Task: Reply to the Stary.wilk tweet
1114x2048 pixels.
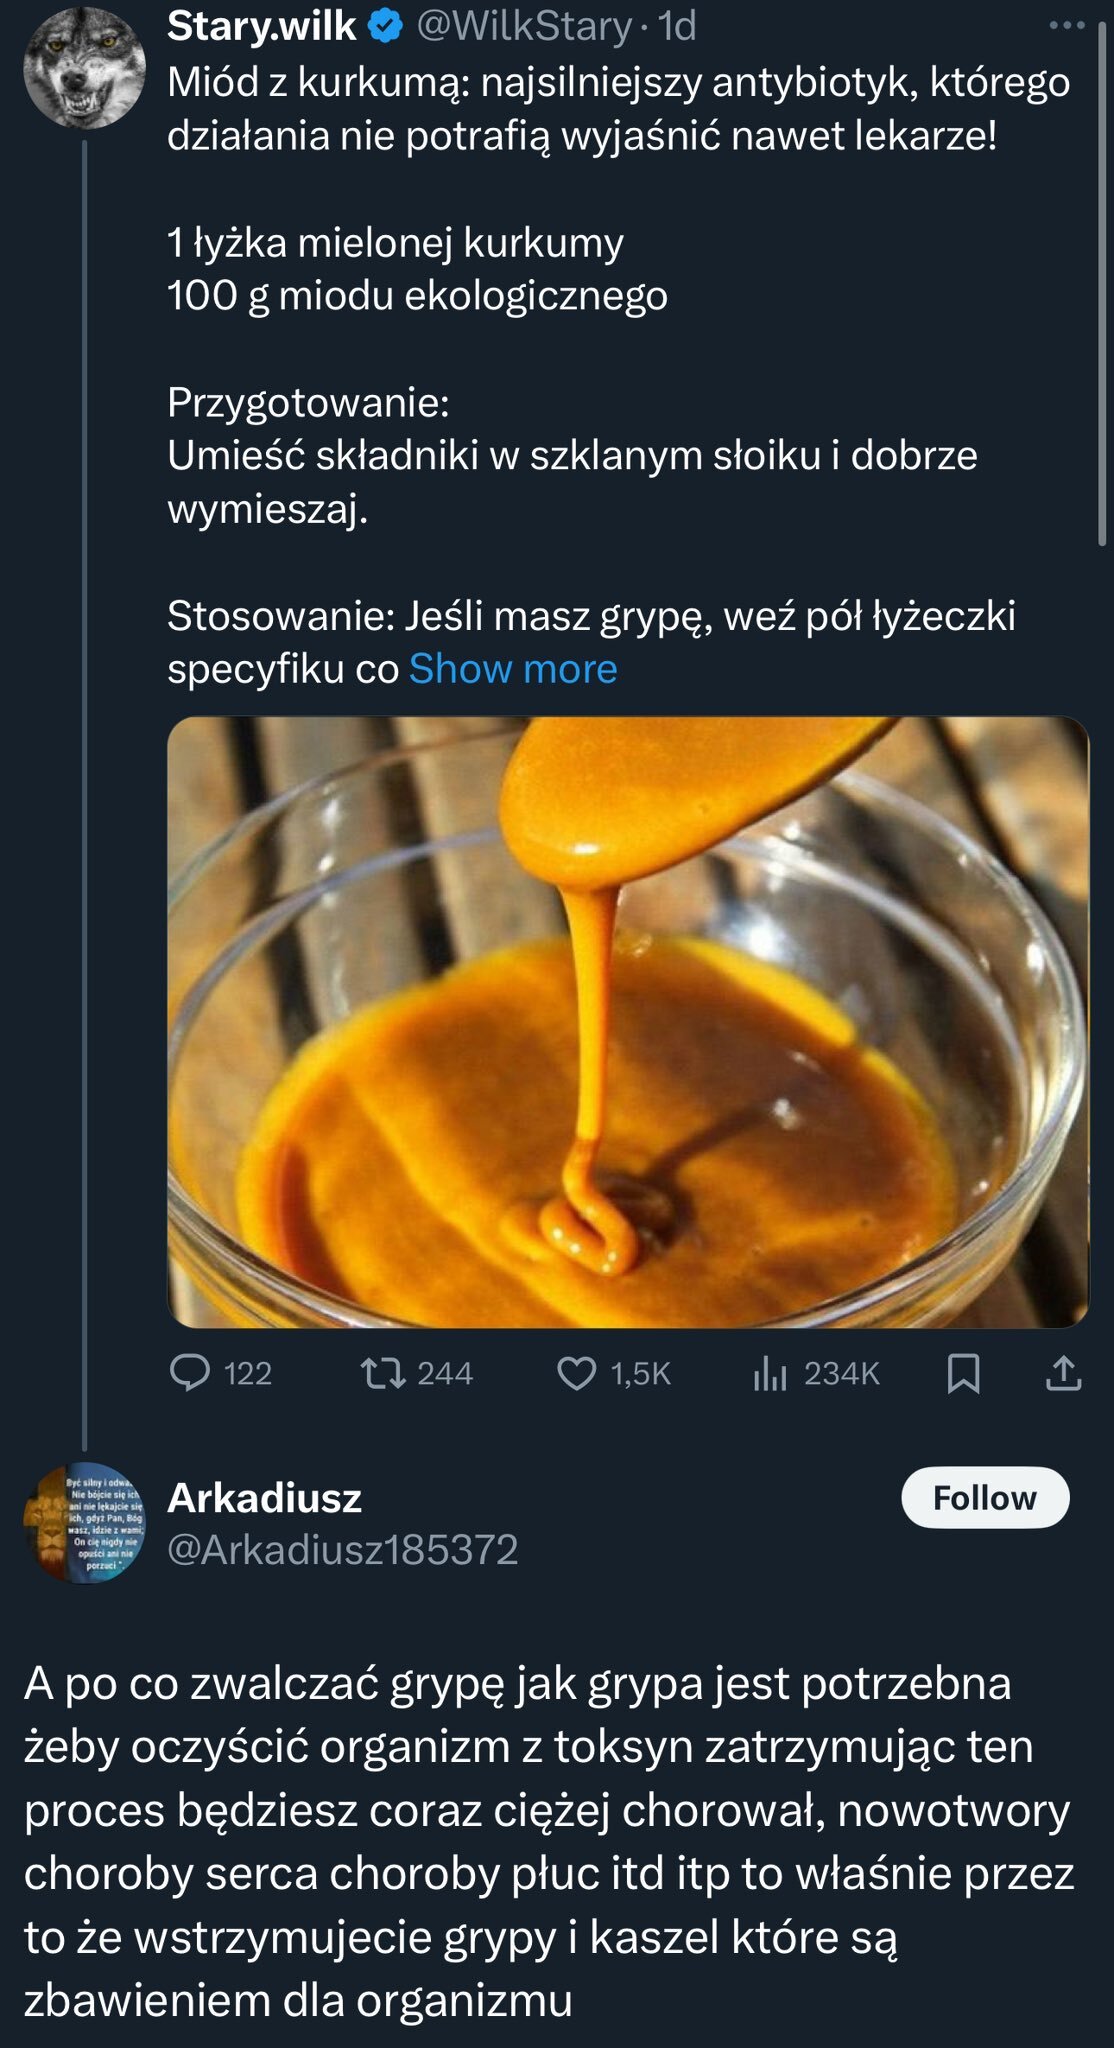Action: [x=190, y=1373]
